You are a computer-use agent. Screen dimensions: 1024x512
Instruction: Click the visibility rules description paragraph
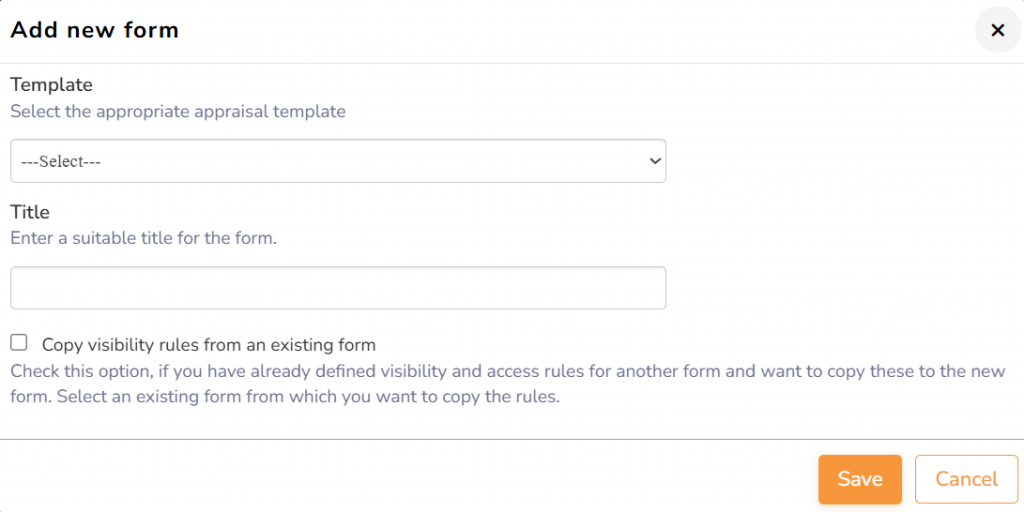pos(507,383)
